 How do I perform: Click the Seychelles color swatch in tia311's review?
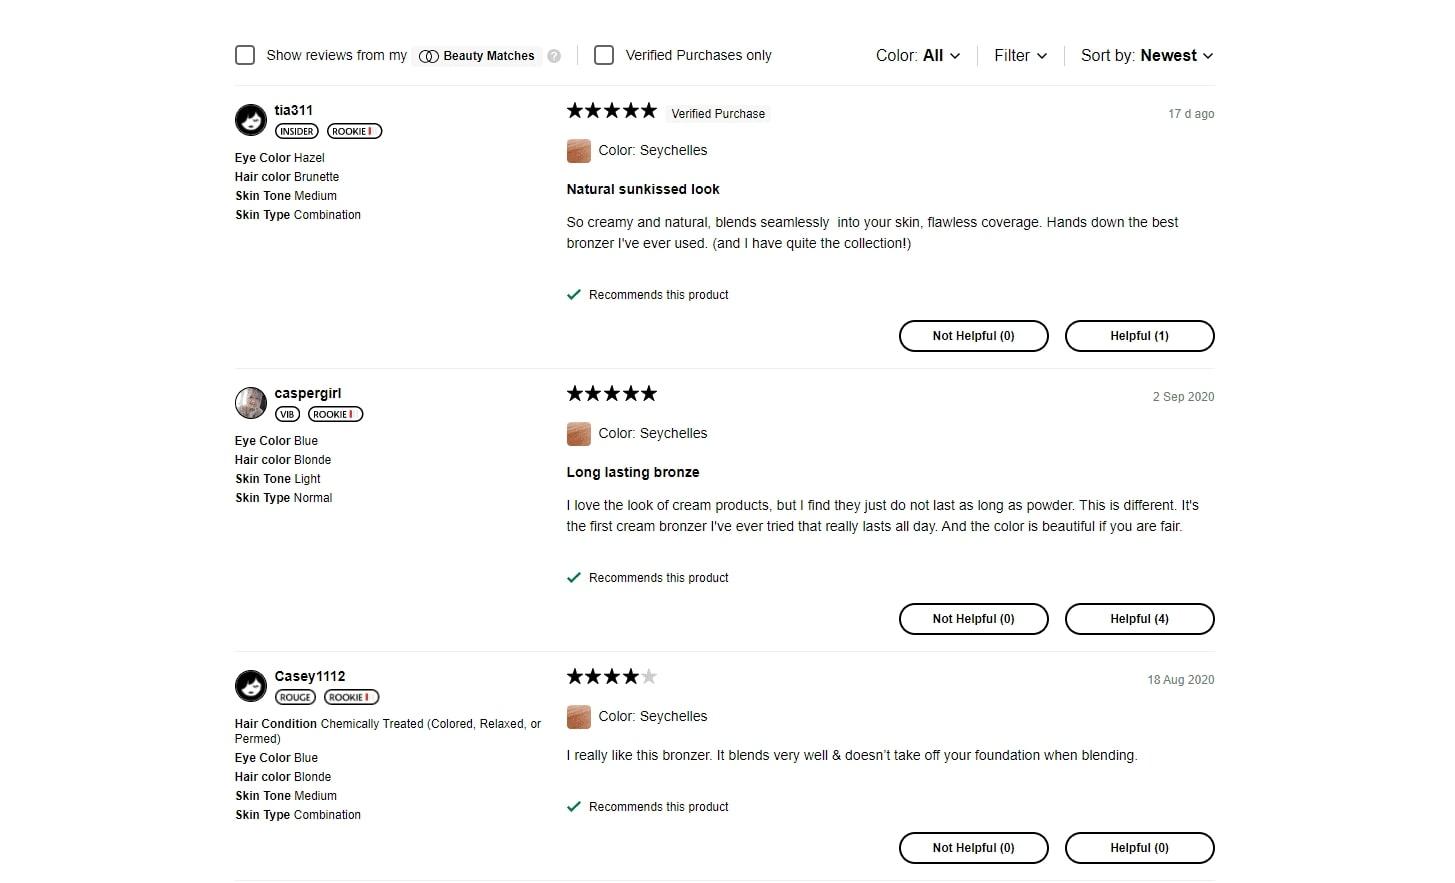(578, 151)
